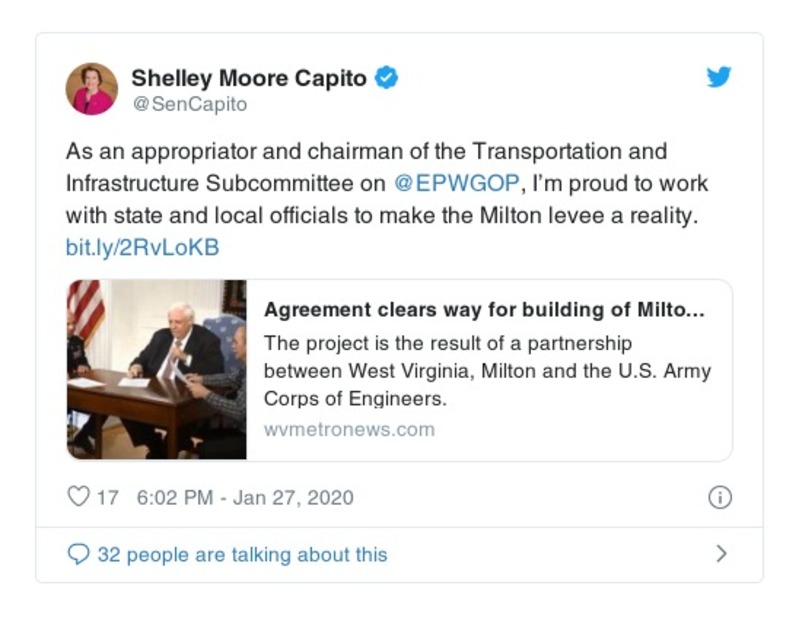Click the blue verified badge
Viewport: 799px width, 630px height.
click(x=386, y=78)
